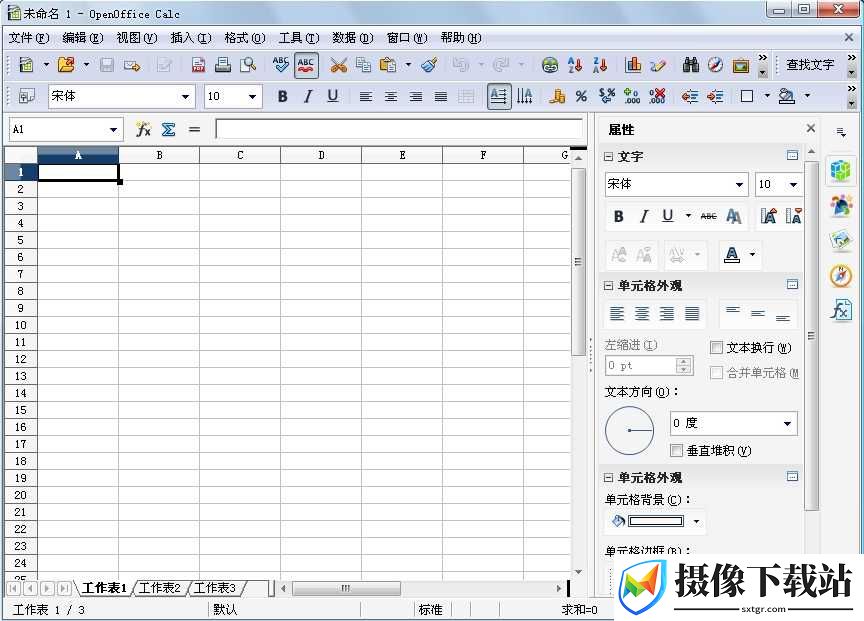Toggle Italic in the formatting toolbar
Image resolution: width=864 pixels, height=621 pixels.
[307, 96]
